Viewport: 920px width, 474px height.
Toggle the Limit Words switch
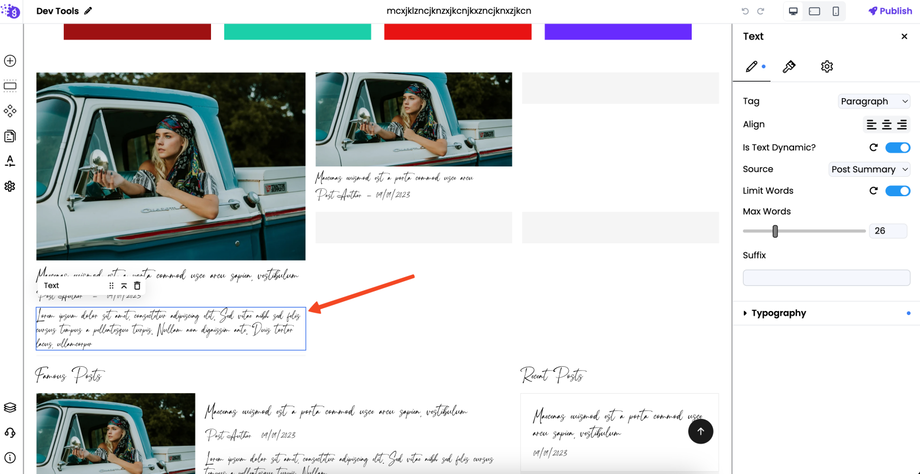898,191
